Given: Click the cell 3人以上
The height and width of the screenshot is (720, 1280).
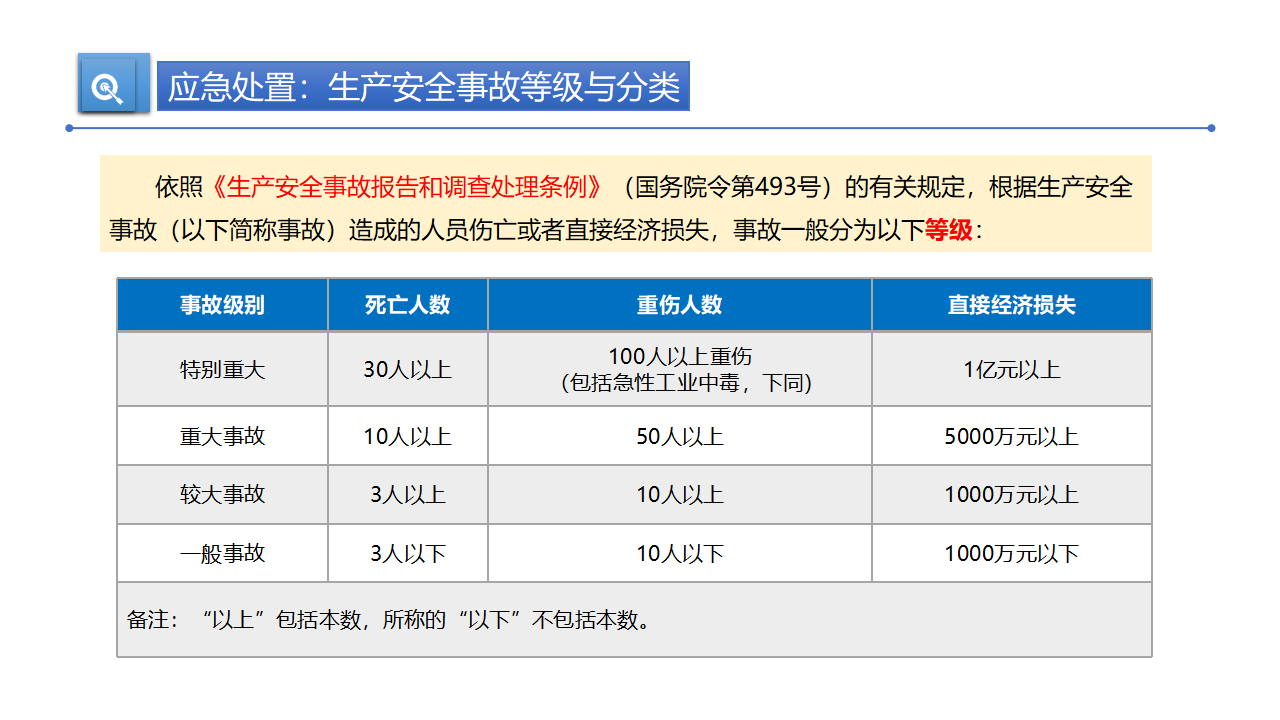Looking at the screenshot, I should 408,494.
